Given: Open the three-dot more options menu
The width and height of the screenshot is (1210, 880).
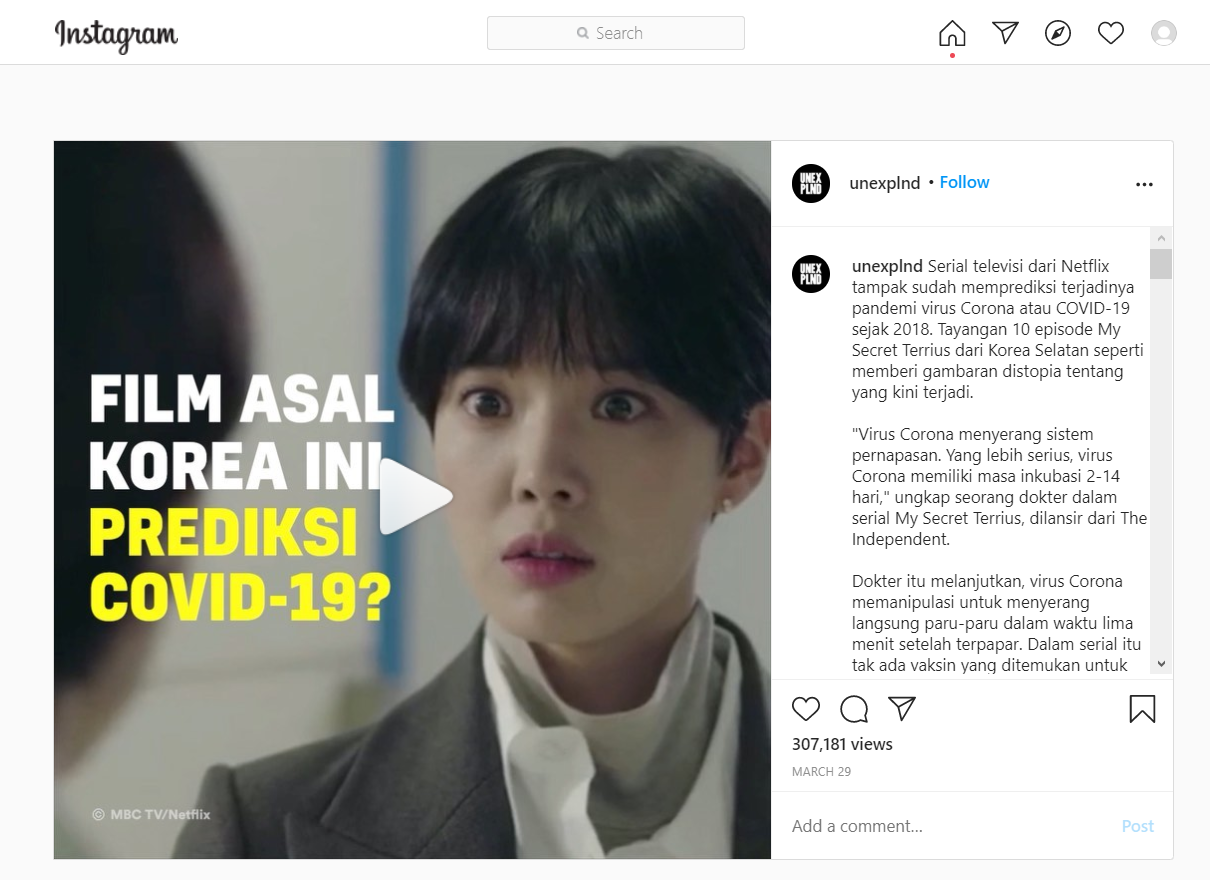Looking at the screenshot, I should click(1144, 184).
